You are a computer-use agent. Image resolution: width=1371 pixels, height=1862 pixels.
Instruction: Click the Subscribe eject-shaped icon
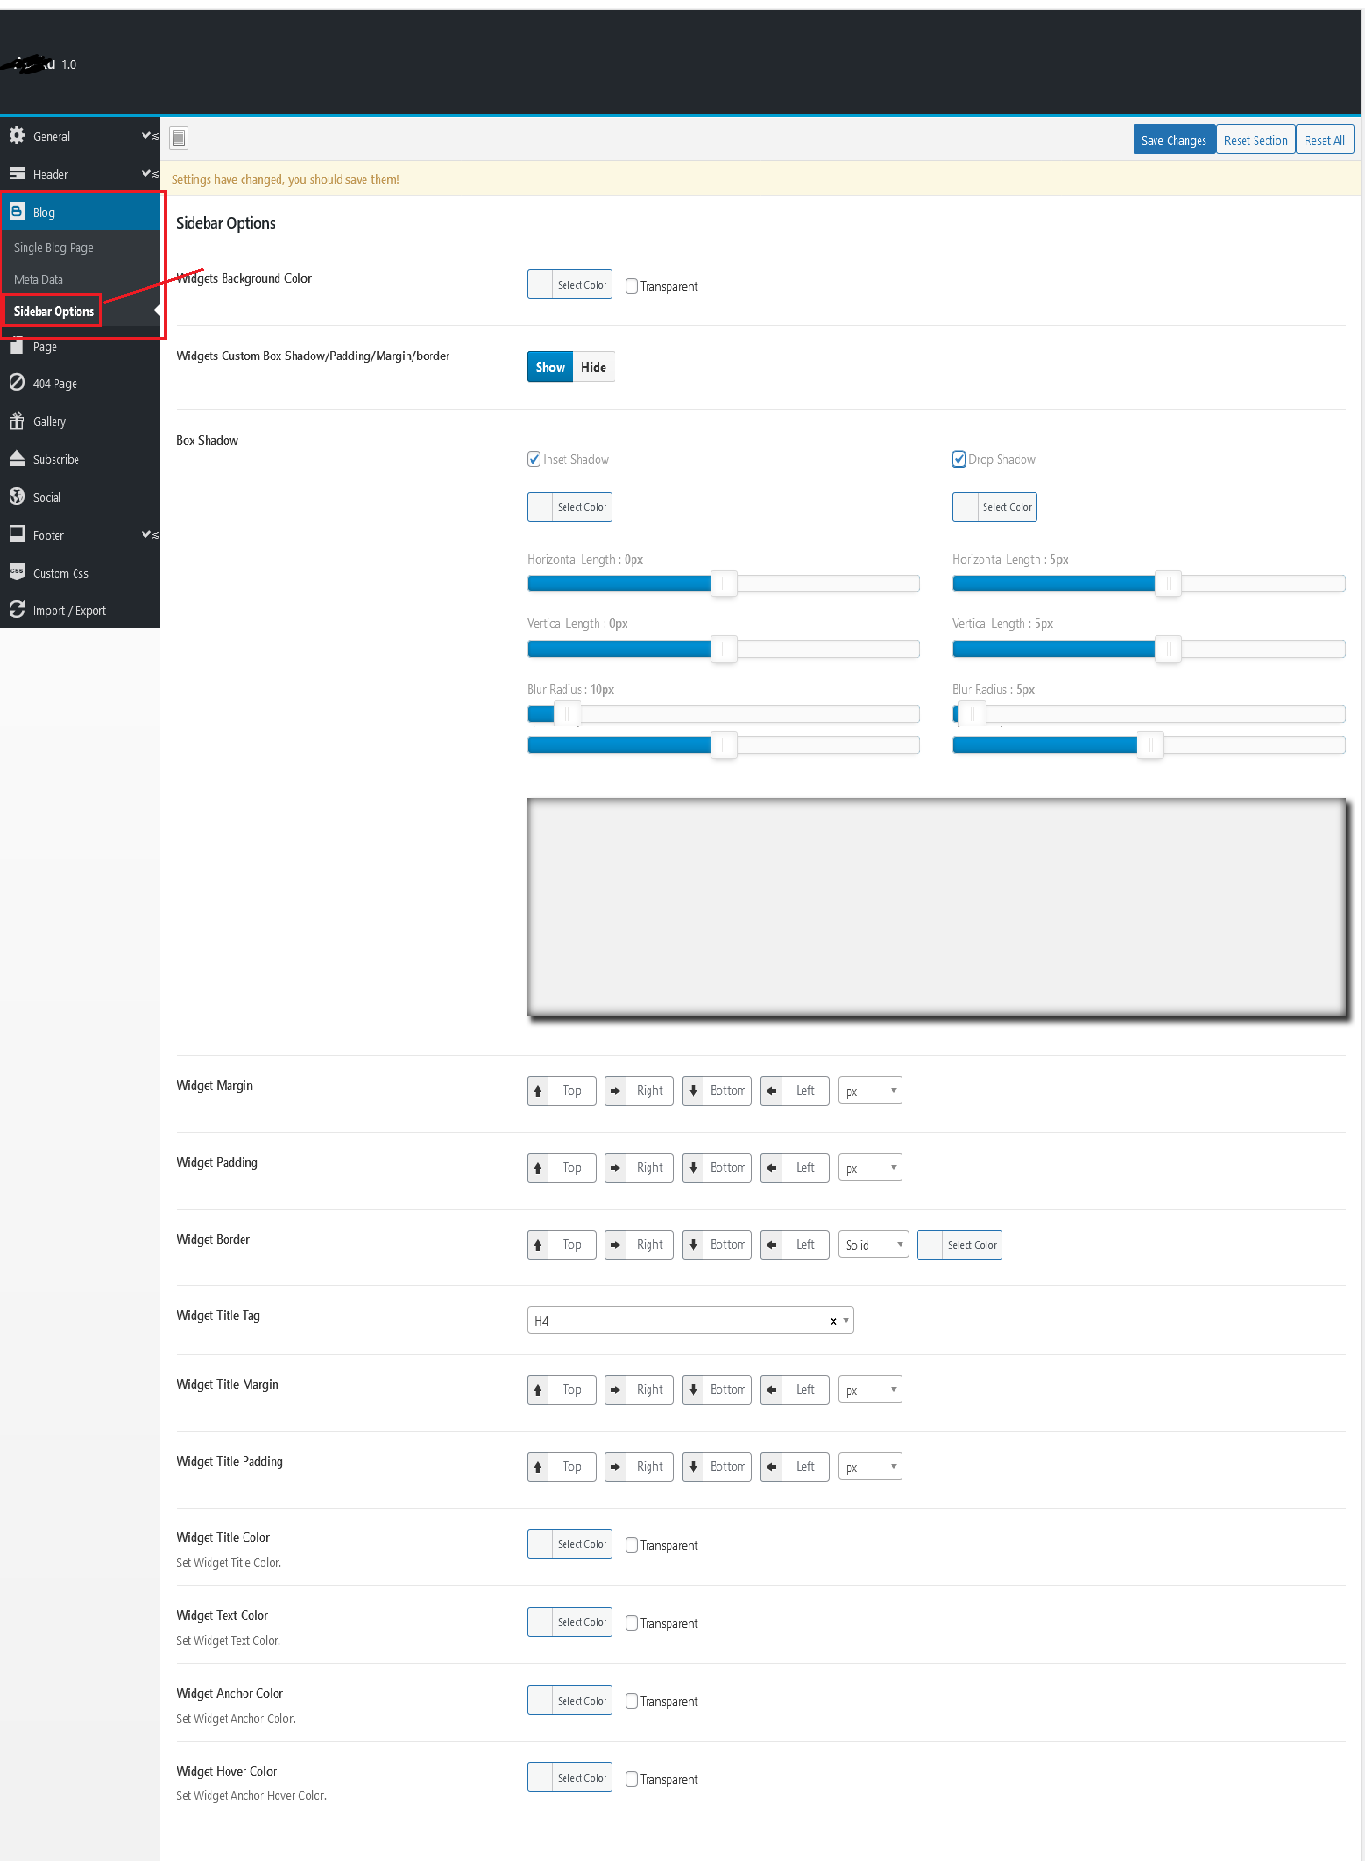tap(17, 458)
